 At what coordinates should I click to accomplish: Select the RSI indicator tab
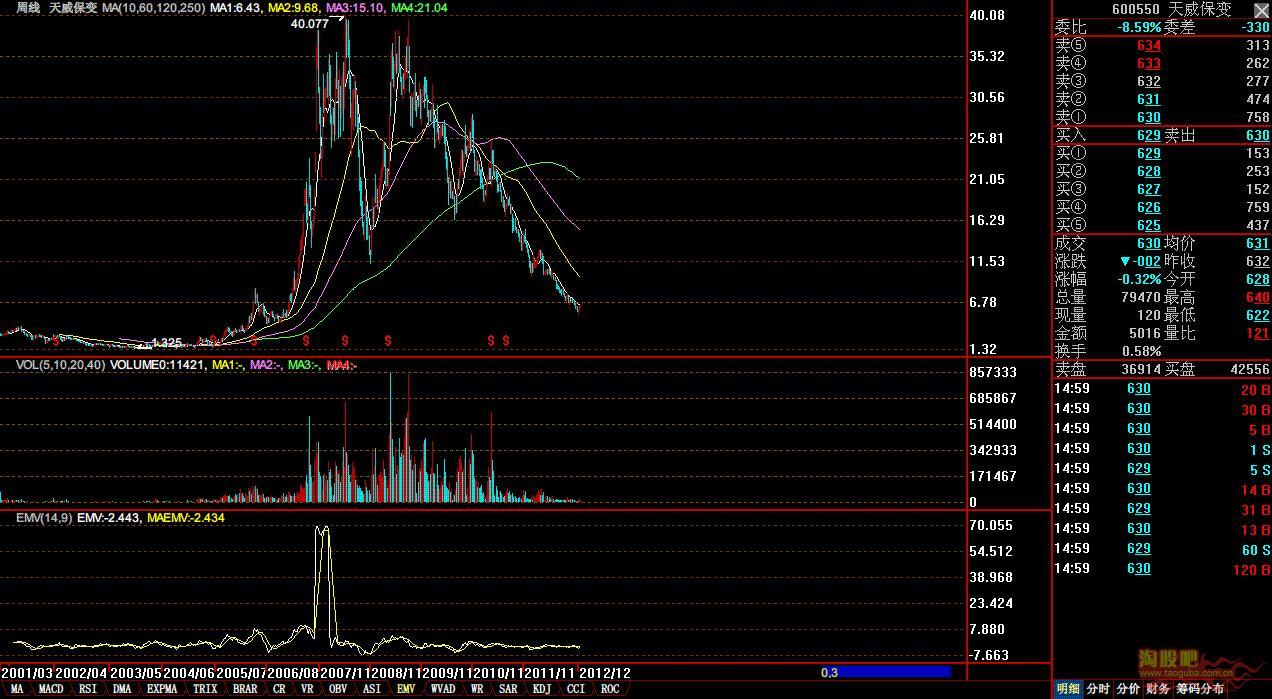click(88, 689)
